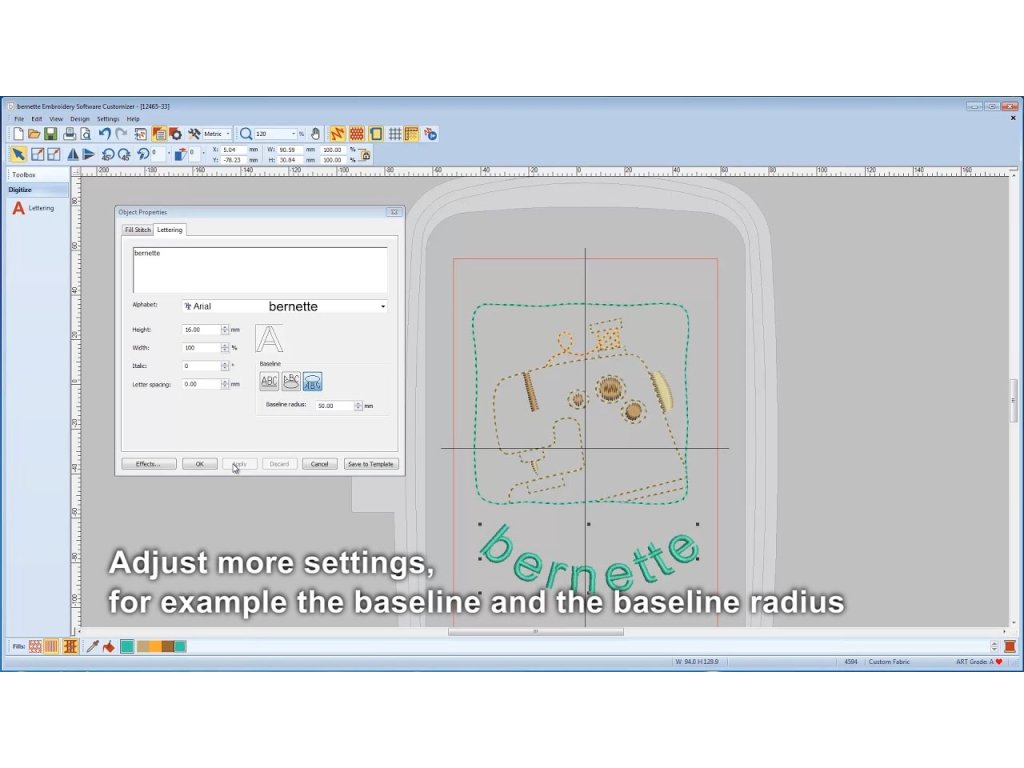1024x768 pixels.
Task: Toggle grid display icon
Action: [395, 134]
